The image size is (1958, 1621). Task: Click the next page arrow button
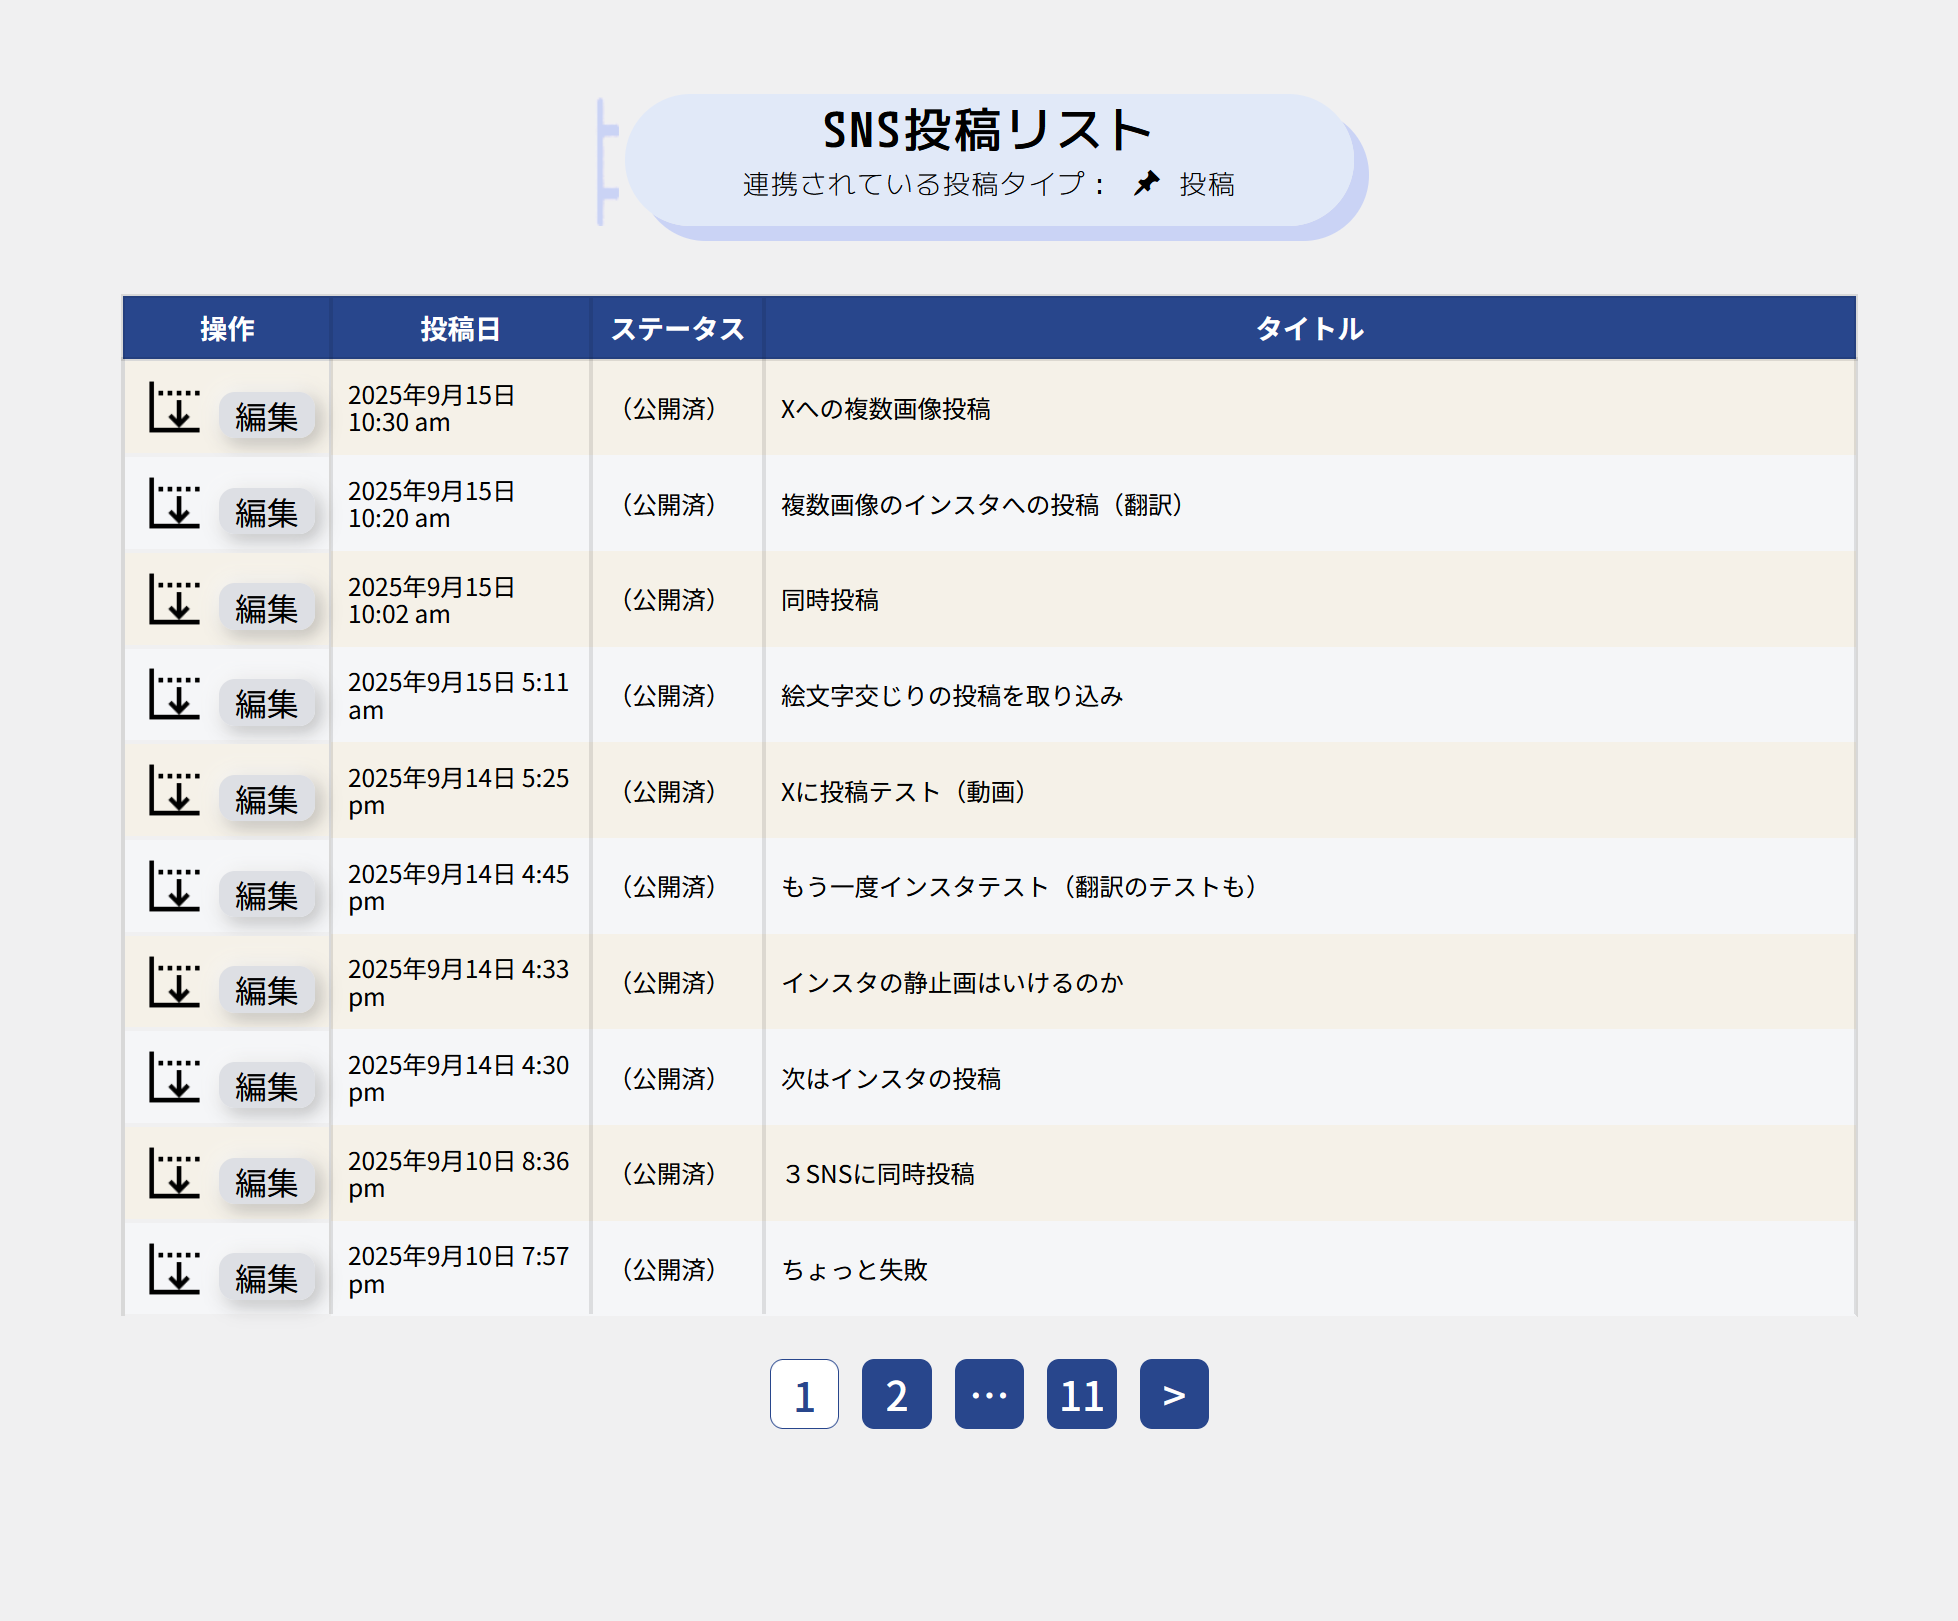tap(1173, 1395)
